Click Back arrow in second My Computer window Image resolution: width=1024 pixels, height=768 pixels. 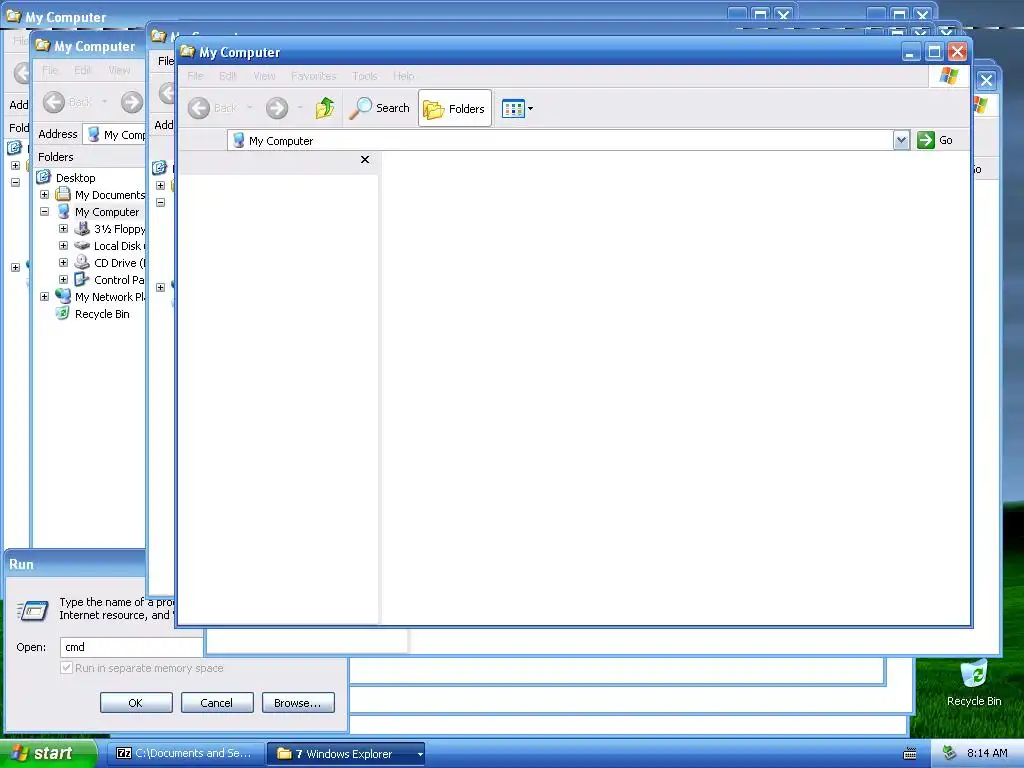[54, 102]
